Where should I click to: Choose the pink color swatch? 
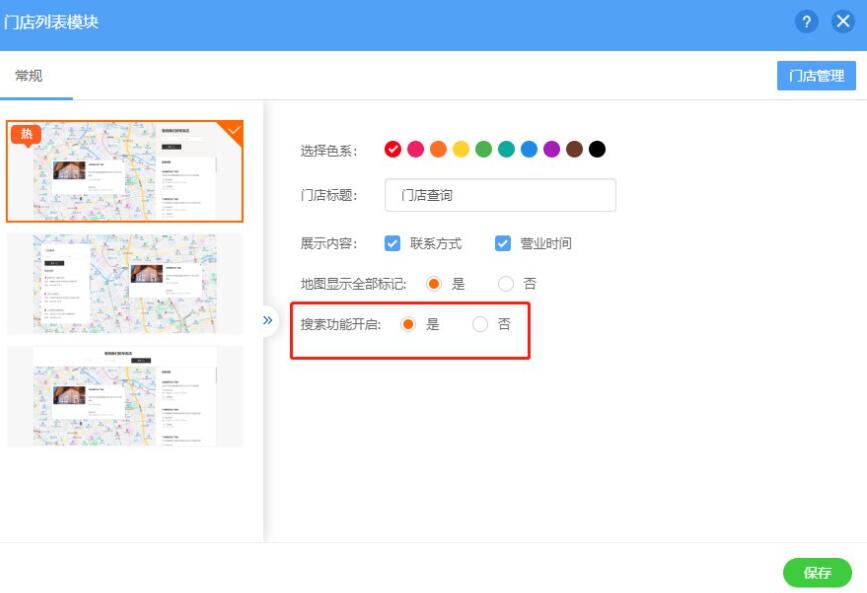click(415, 150)
